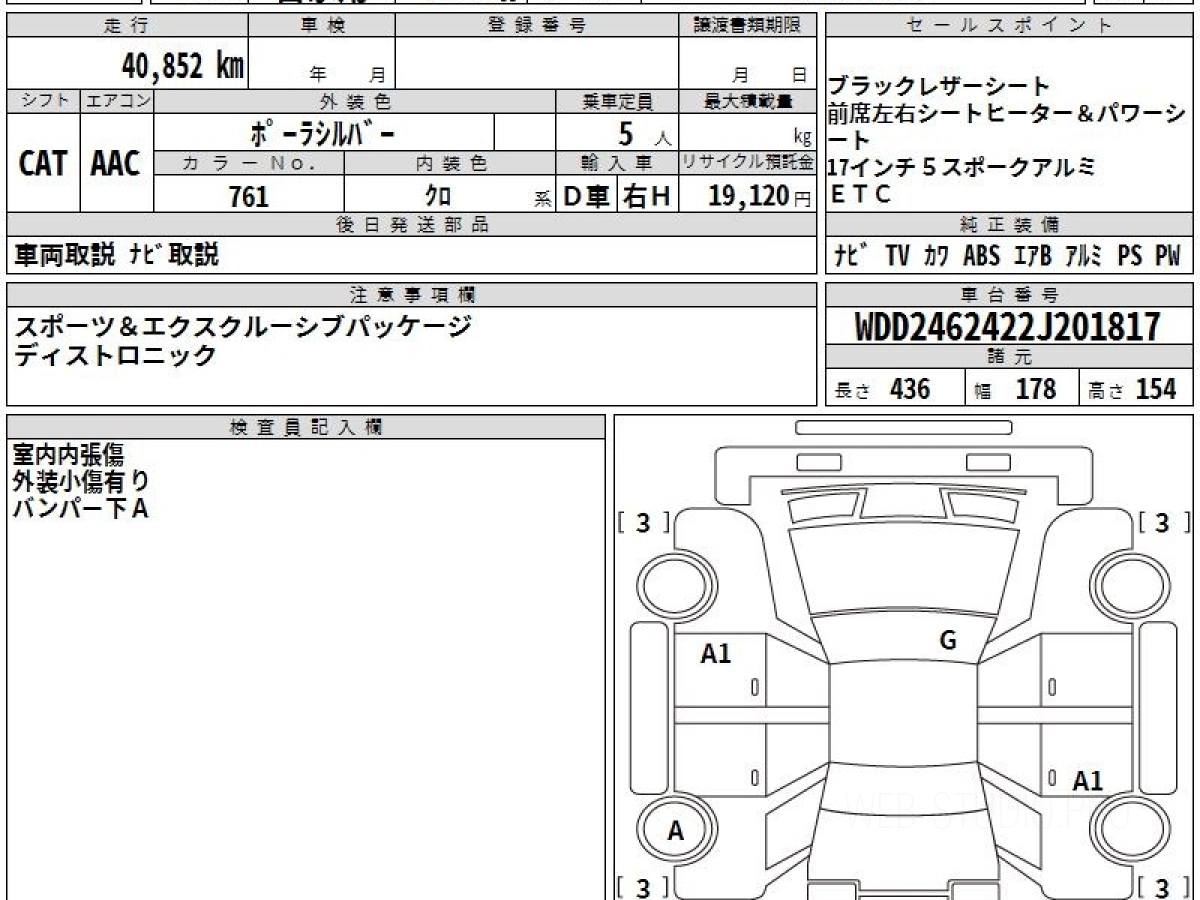The height and width of the screenshot is (900, 1200).
Task: Select the inspector note 外装小傷有り
Action: [x=81, y=481]
